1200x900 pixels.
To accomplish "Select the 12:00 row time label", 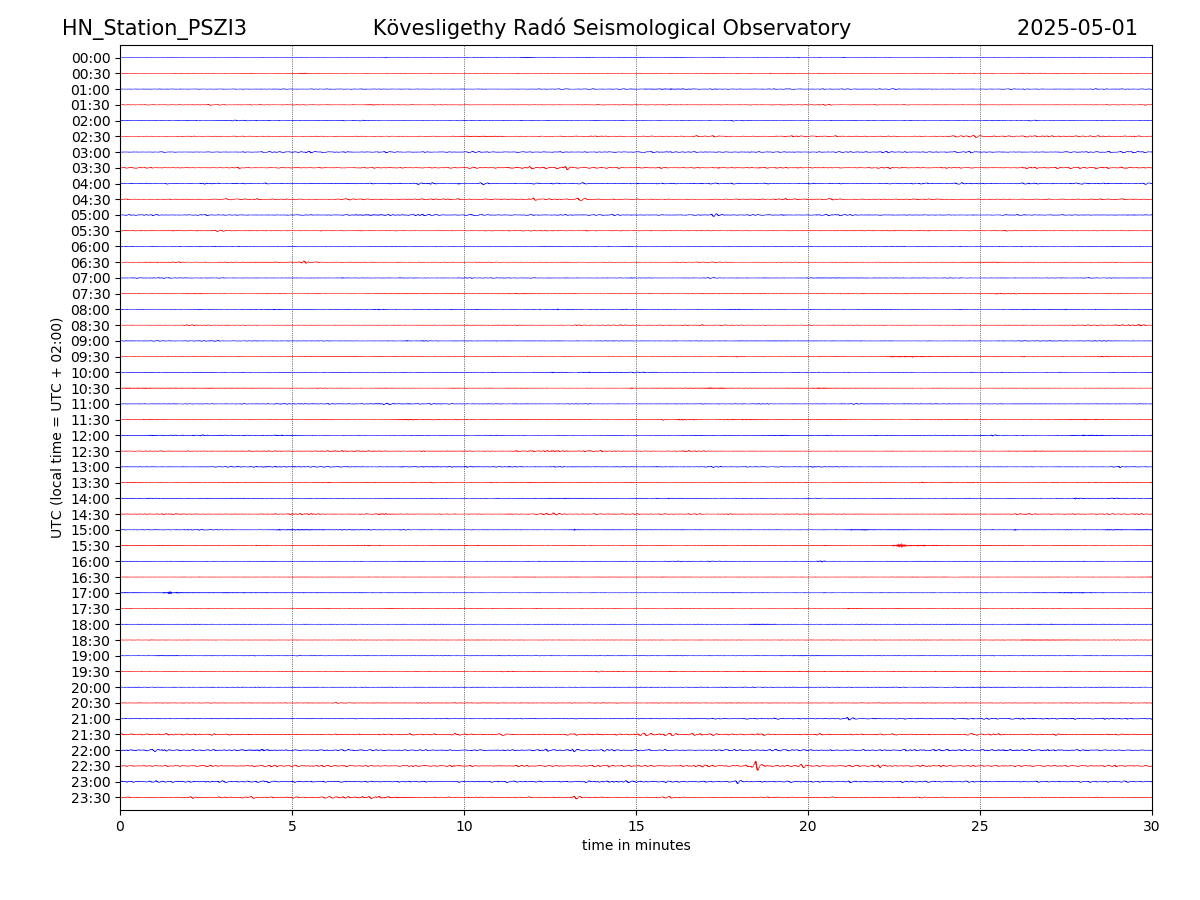I will [x=90, y=436].
